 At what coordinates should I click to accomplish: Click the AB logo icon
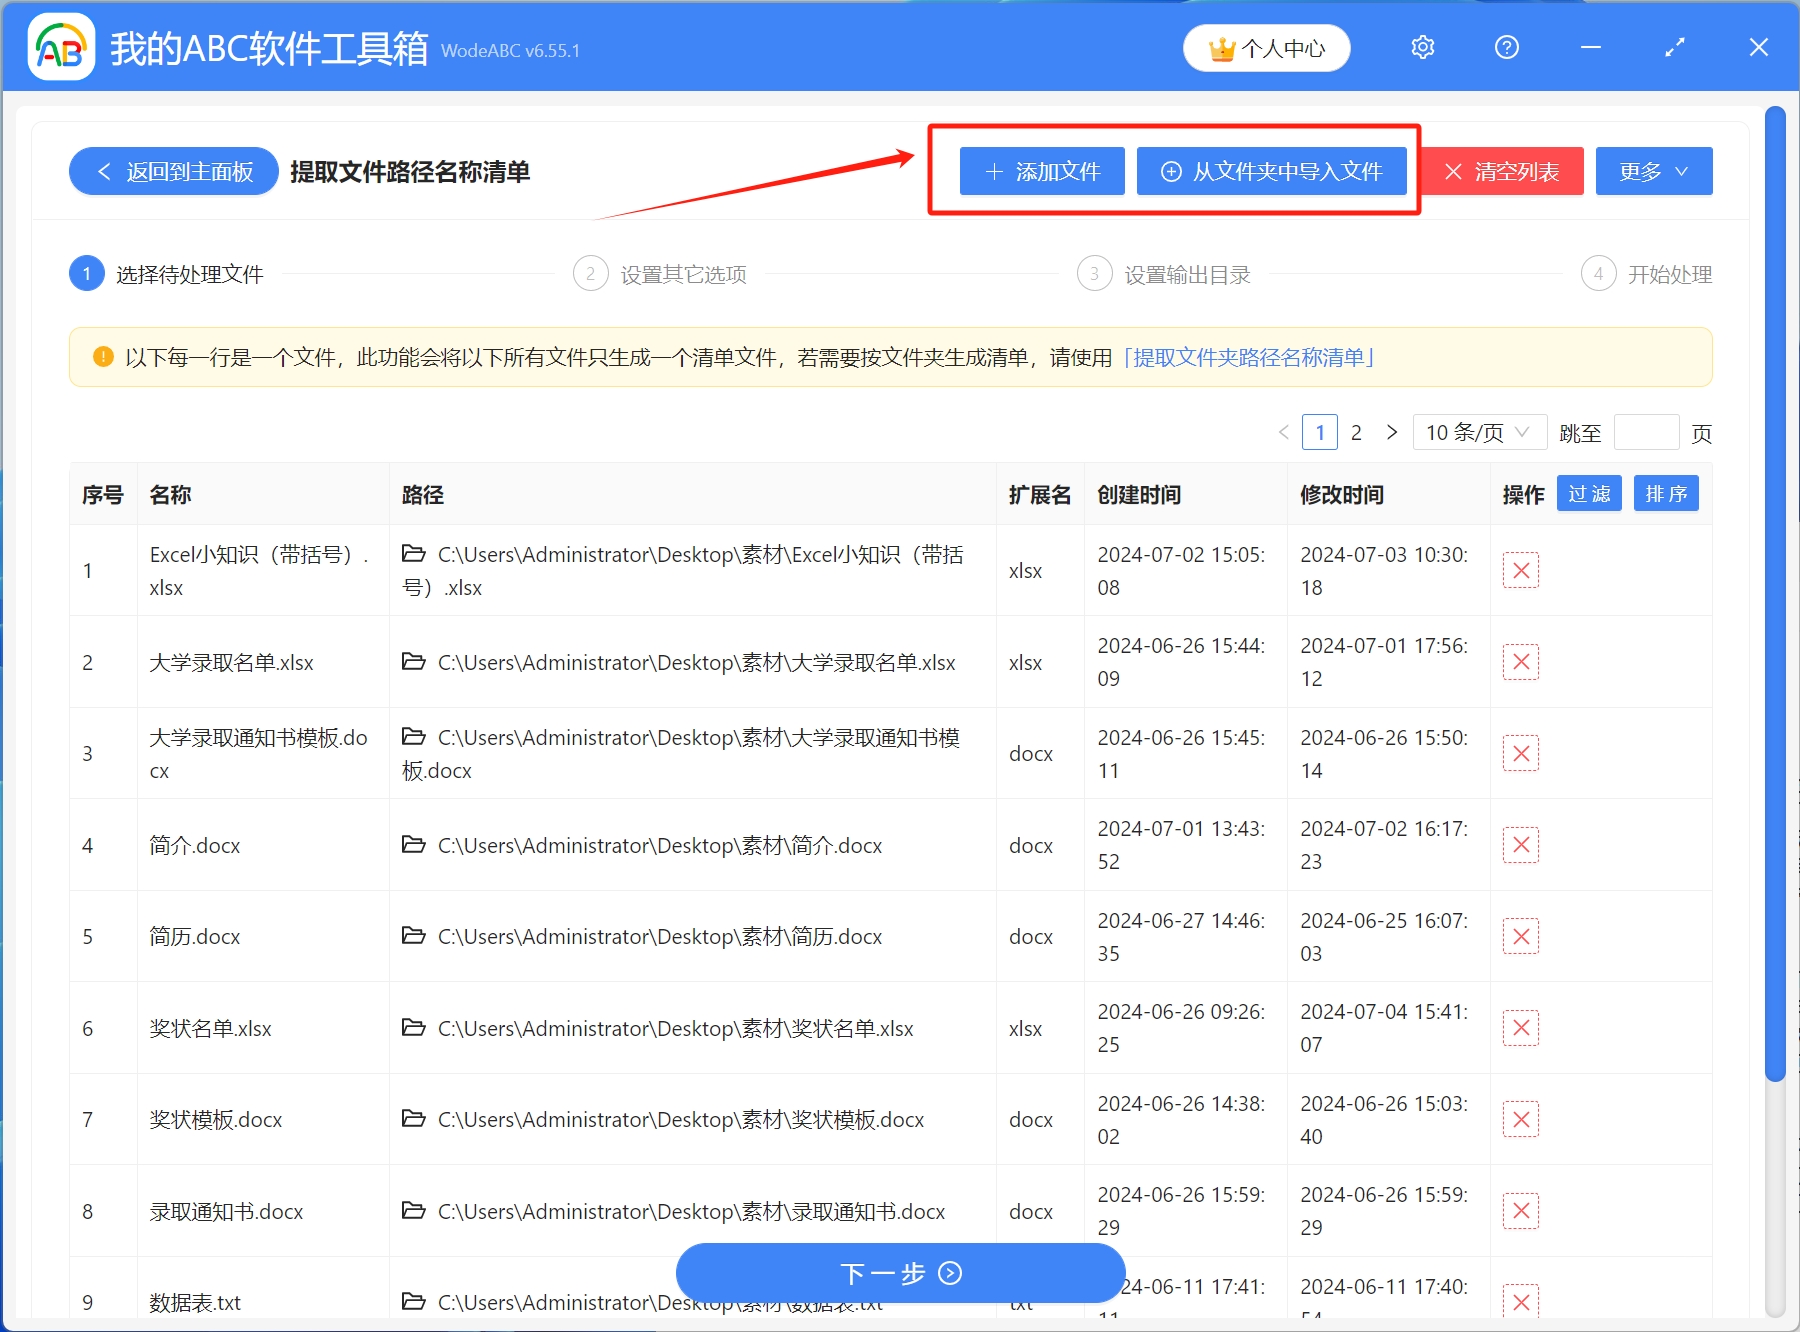pyautogui.click(x=60, y=46)
